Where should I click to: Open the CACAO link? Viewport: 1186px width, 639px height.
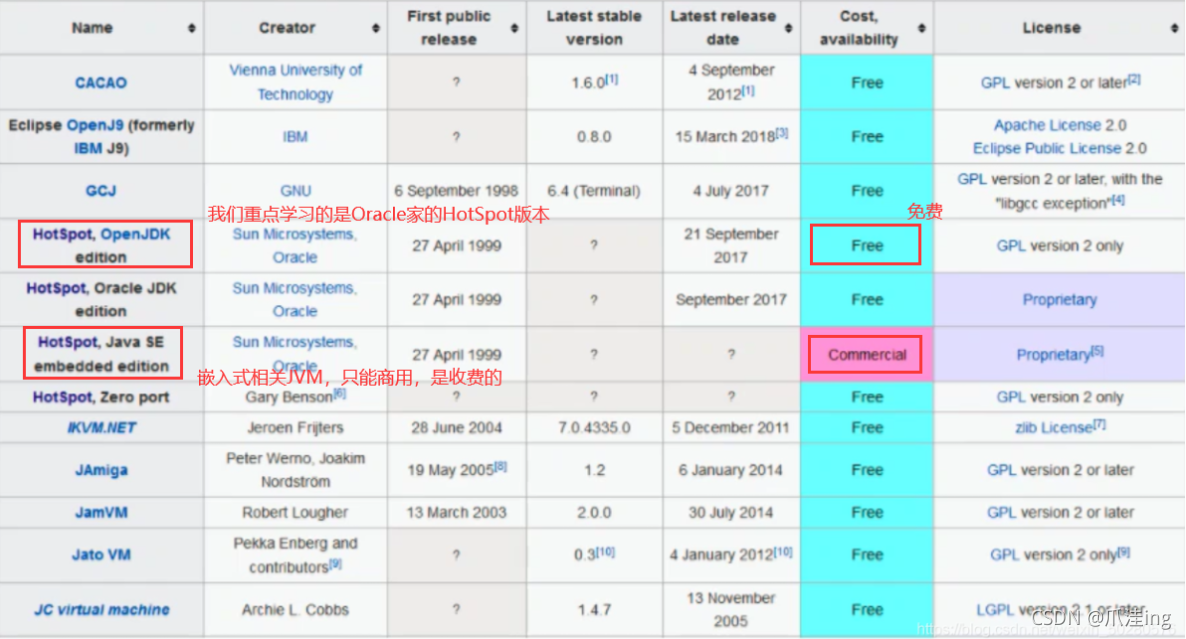pos(101,82)
